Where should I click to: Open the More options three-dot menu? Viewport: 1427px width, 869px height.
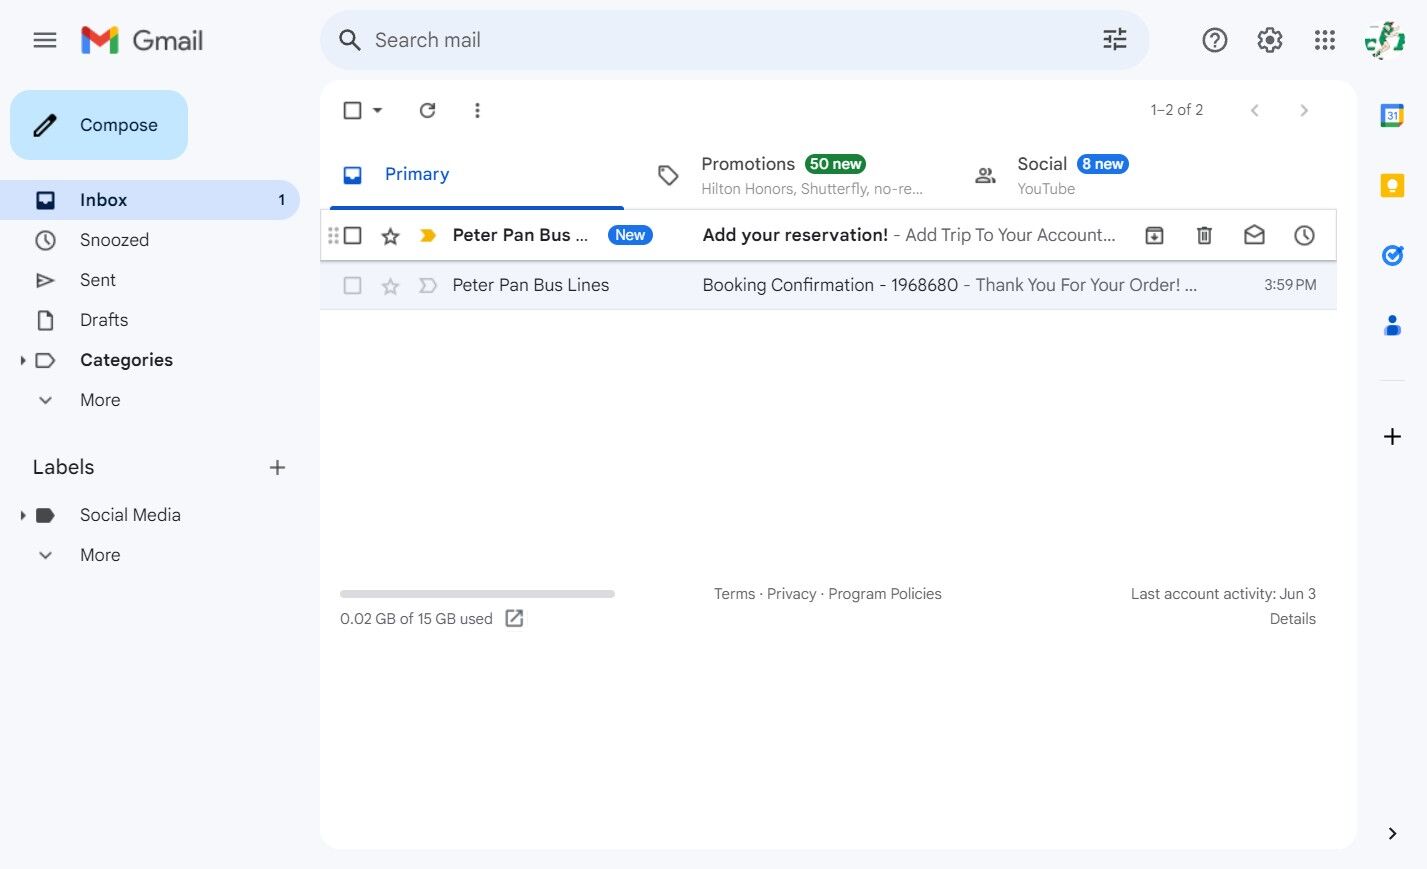477,110
